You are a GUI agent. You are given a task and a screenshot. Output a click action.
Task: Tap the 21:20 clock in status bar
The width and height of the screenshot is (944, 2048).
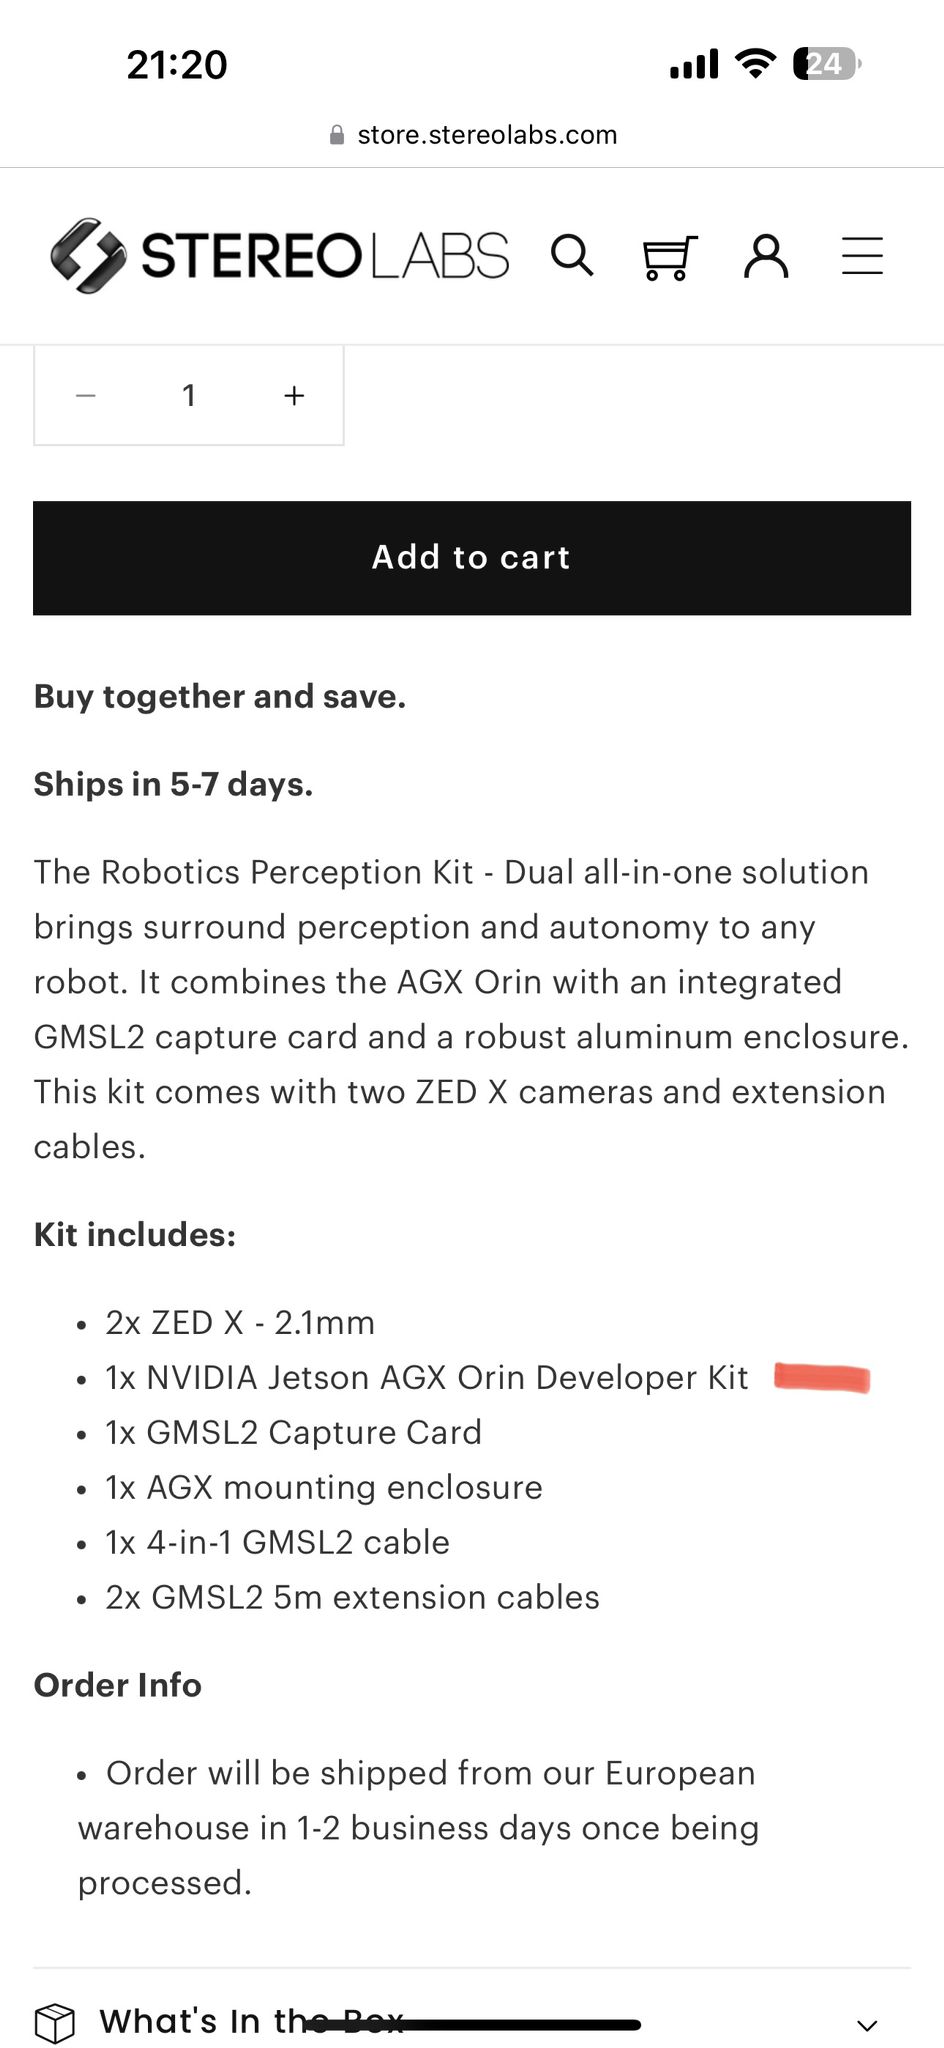[177, 65]
